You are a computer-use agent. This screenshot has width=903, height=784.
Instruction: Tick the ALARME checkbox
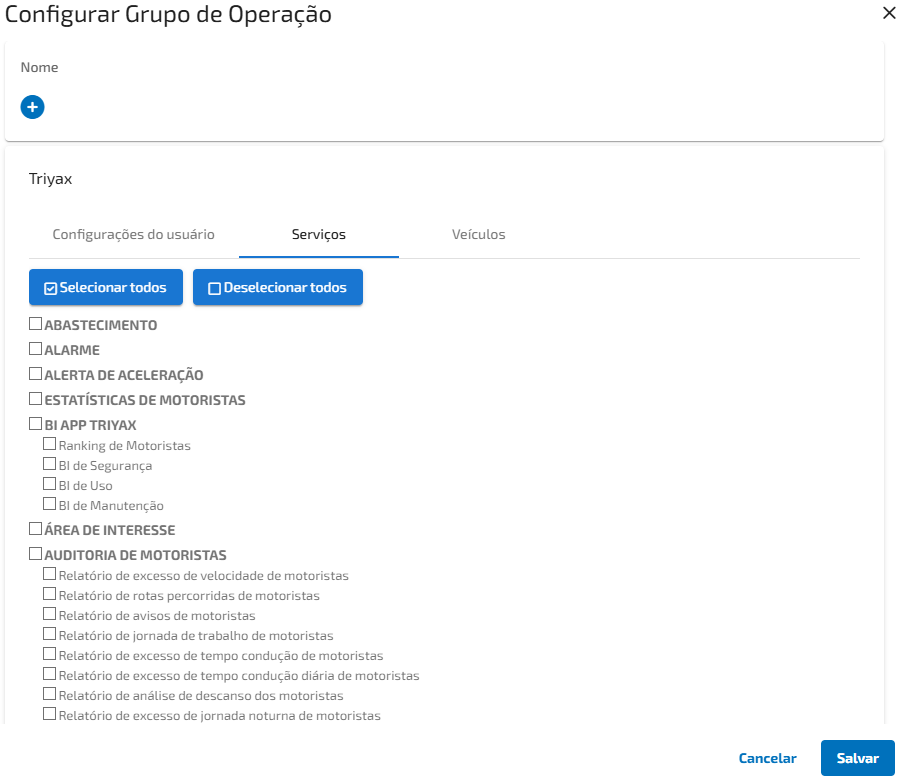[36, 349]
